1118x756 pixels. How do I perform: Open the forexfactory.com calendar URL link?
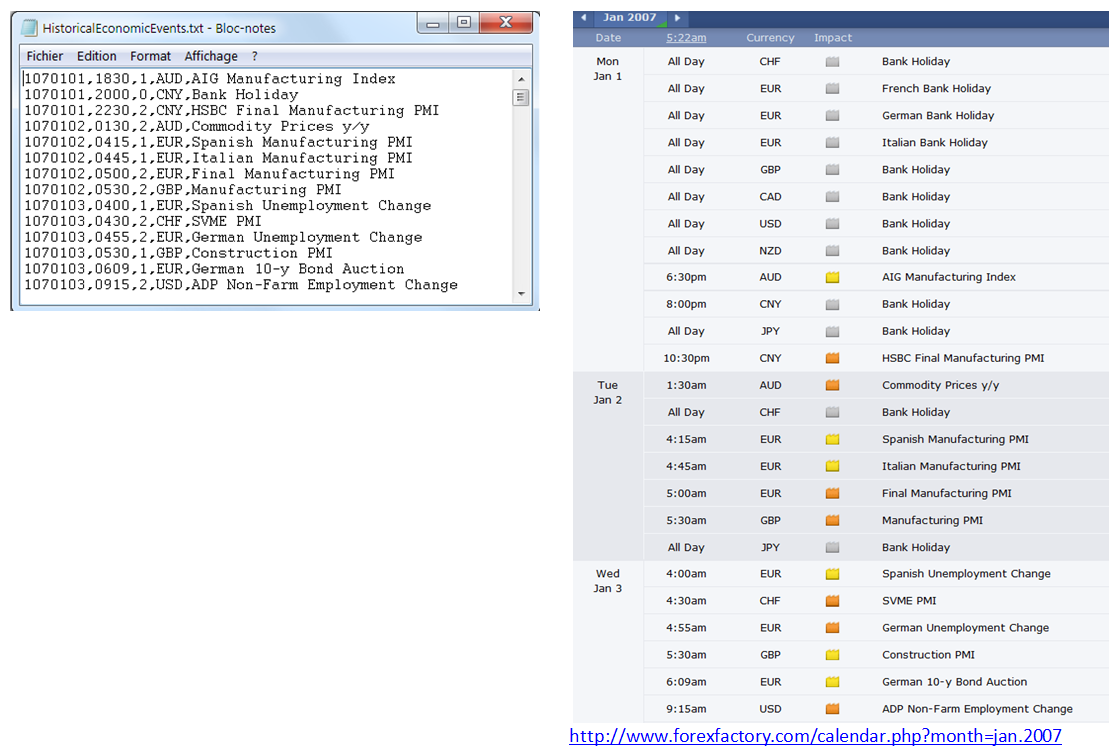[x=815, y=736]
